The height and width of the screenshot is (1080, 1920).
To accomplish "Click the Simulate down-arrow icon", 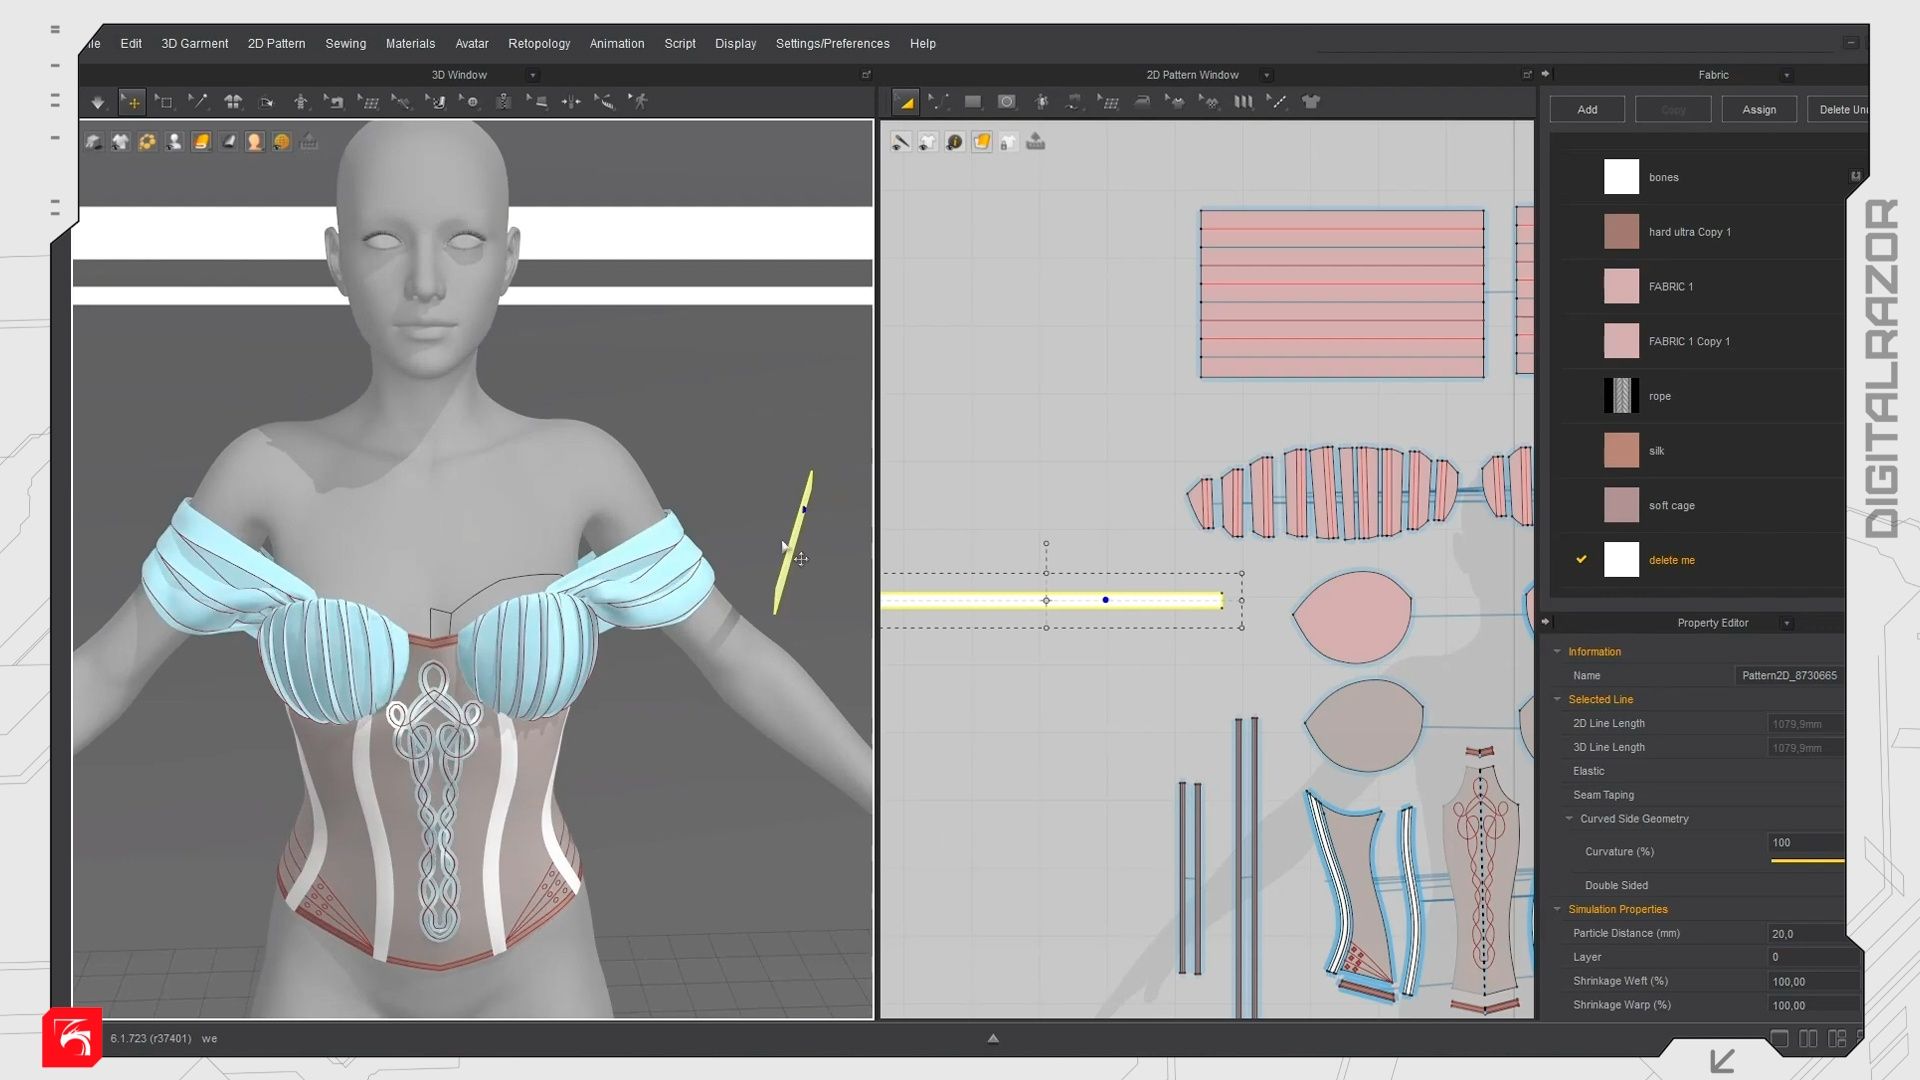I will (97, 102).
